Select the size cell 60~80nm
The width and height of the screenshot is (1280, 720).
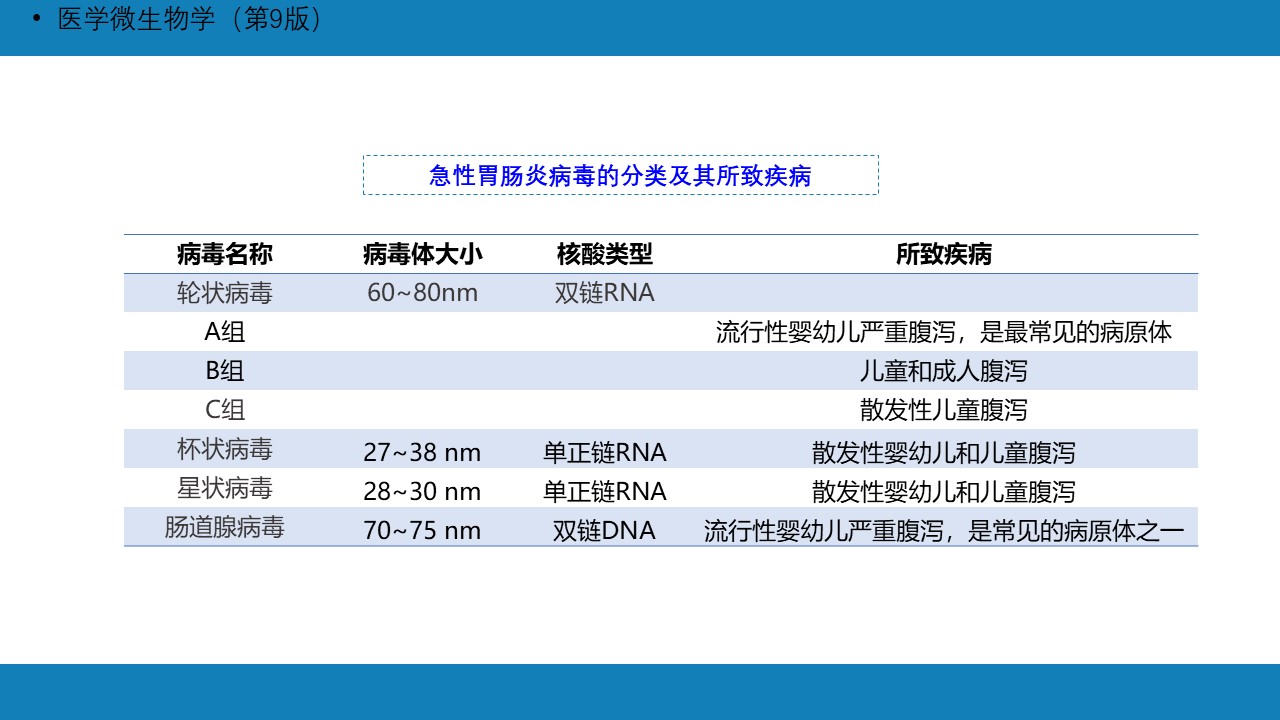click(x=423, y=293)
